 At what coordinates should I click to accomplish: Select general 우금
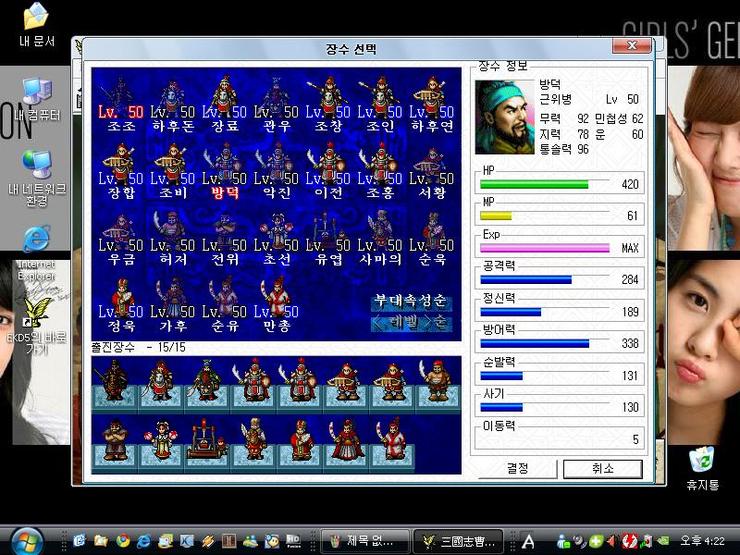(121, 238)
